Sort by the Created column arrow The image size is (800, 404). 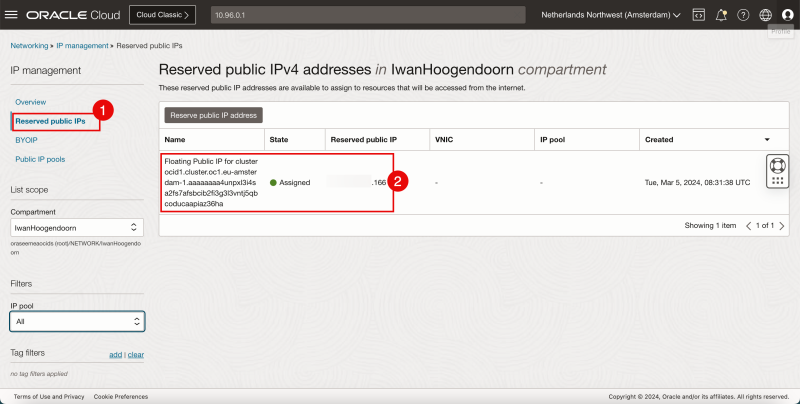767,140
